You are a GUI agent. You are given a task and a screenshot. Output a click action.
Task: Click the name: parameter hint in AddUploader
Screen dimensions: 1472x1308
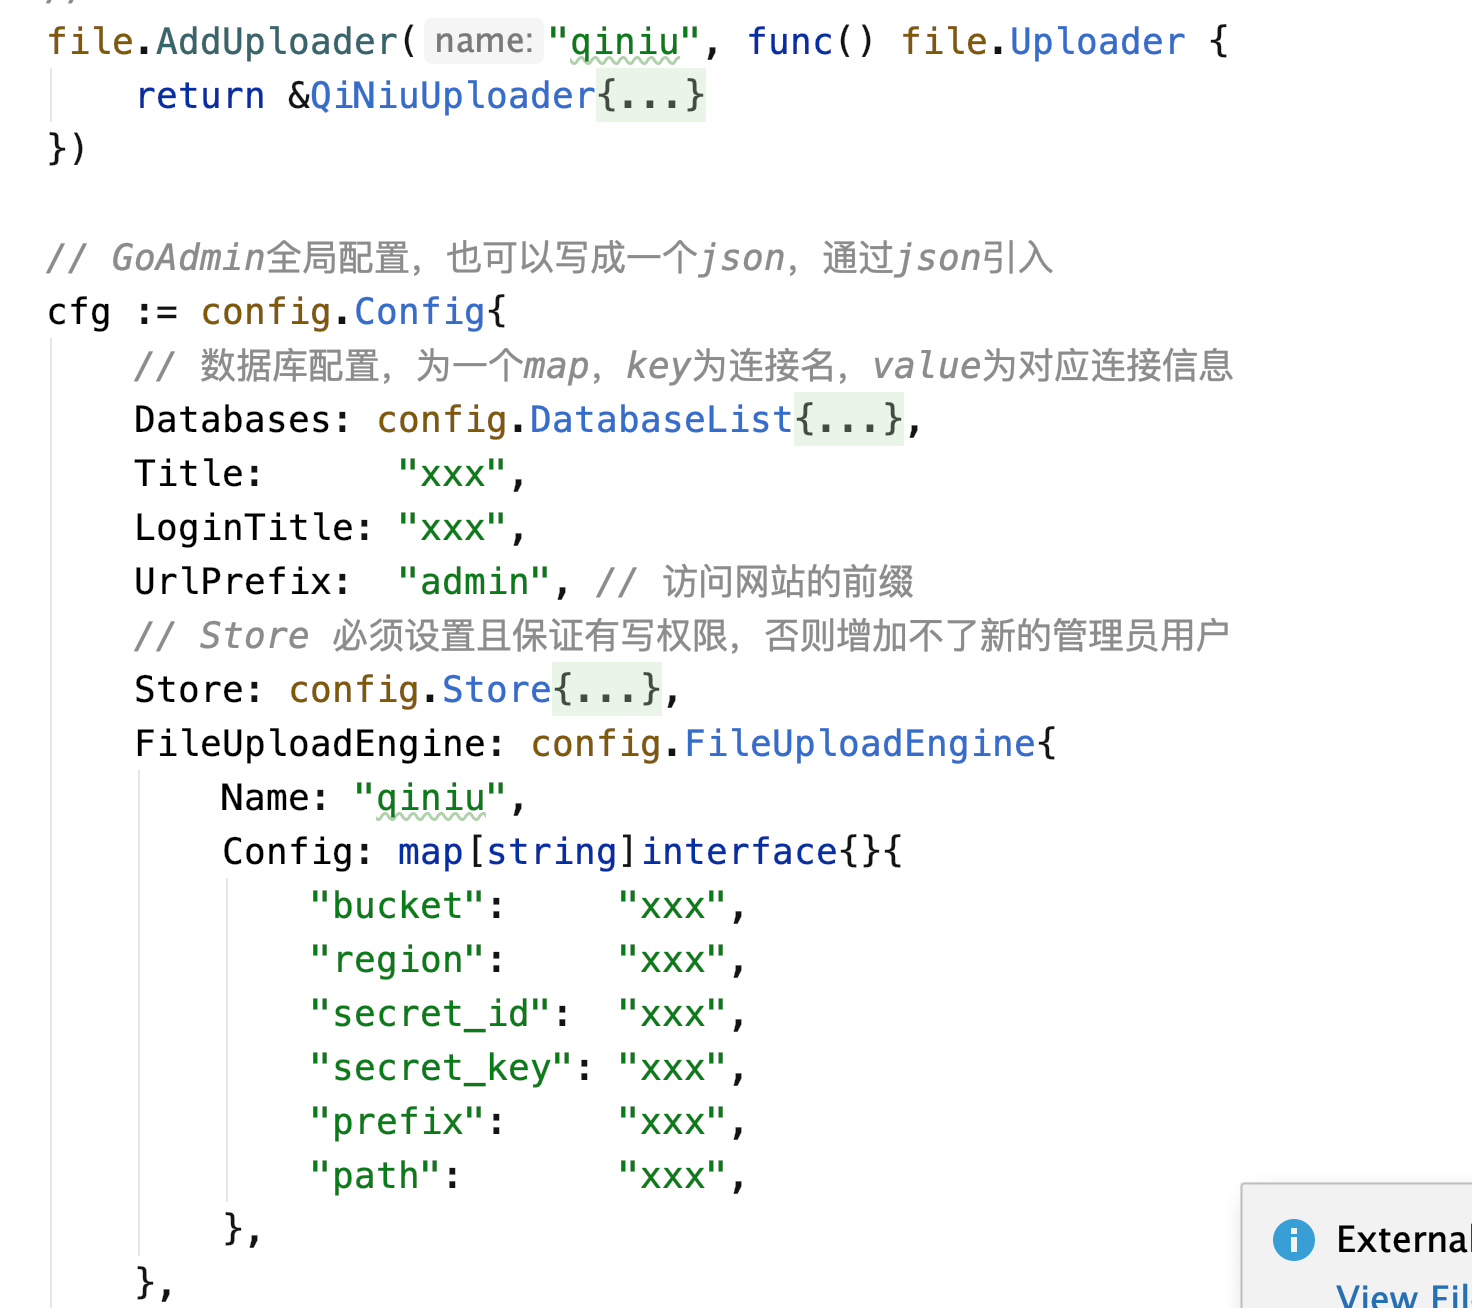pos(484,41)
